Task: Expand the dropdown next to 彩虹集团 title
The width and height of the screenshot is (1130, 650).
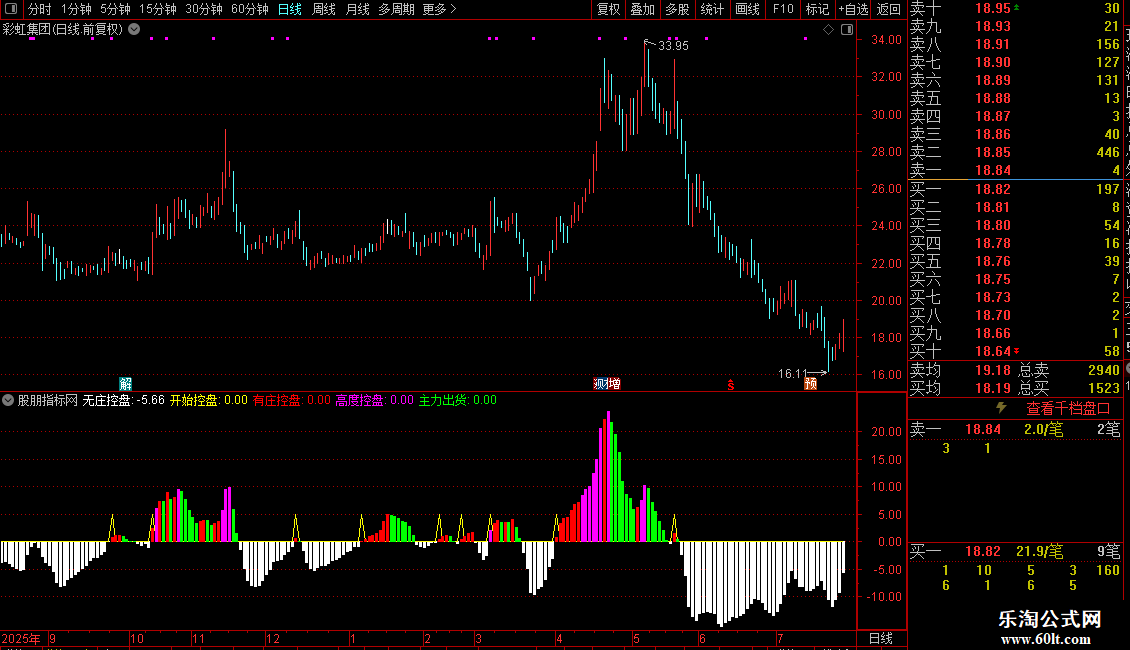Action: tap(134, 30)
